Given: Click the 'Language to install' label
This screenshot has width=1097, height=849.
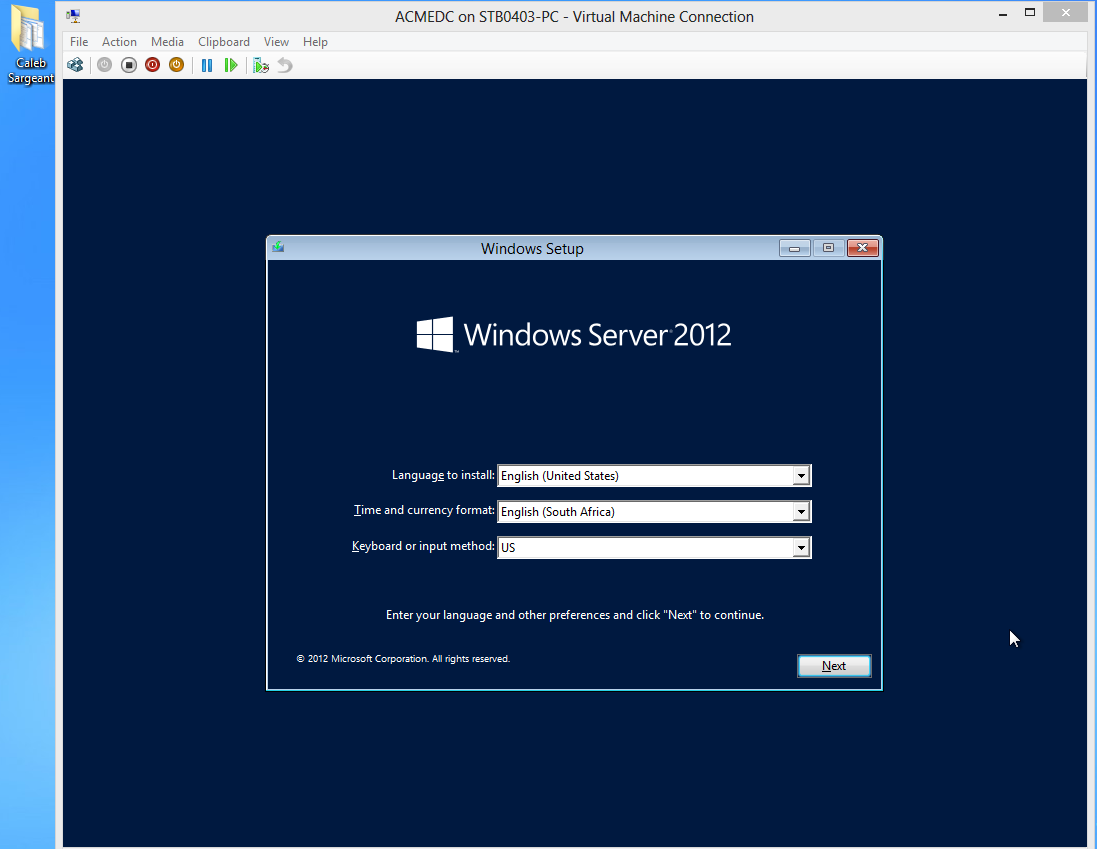Looking at the screenshot, I should pyautogui.click(x=443, y=475).
